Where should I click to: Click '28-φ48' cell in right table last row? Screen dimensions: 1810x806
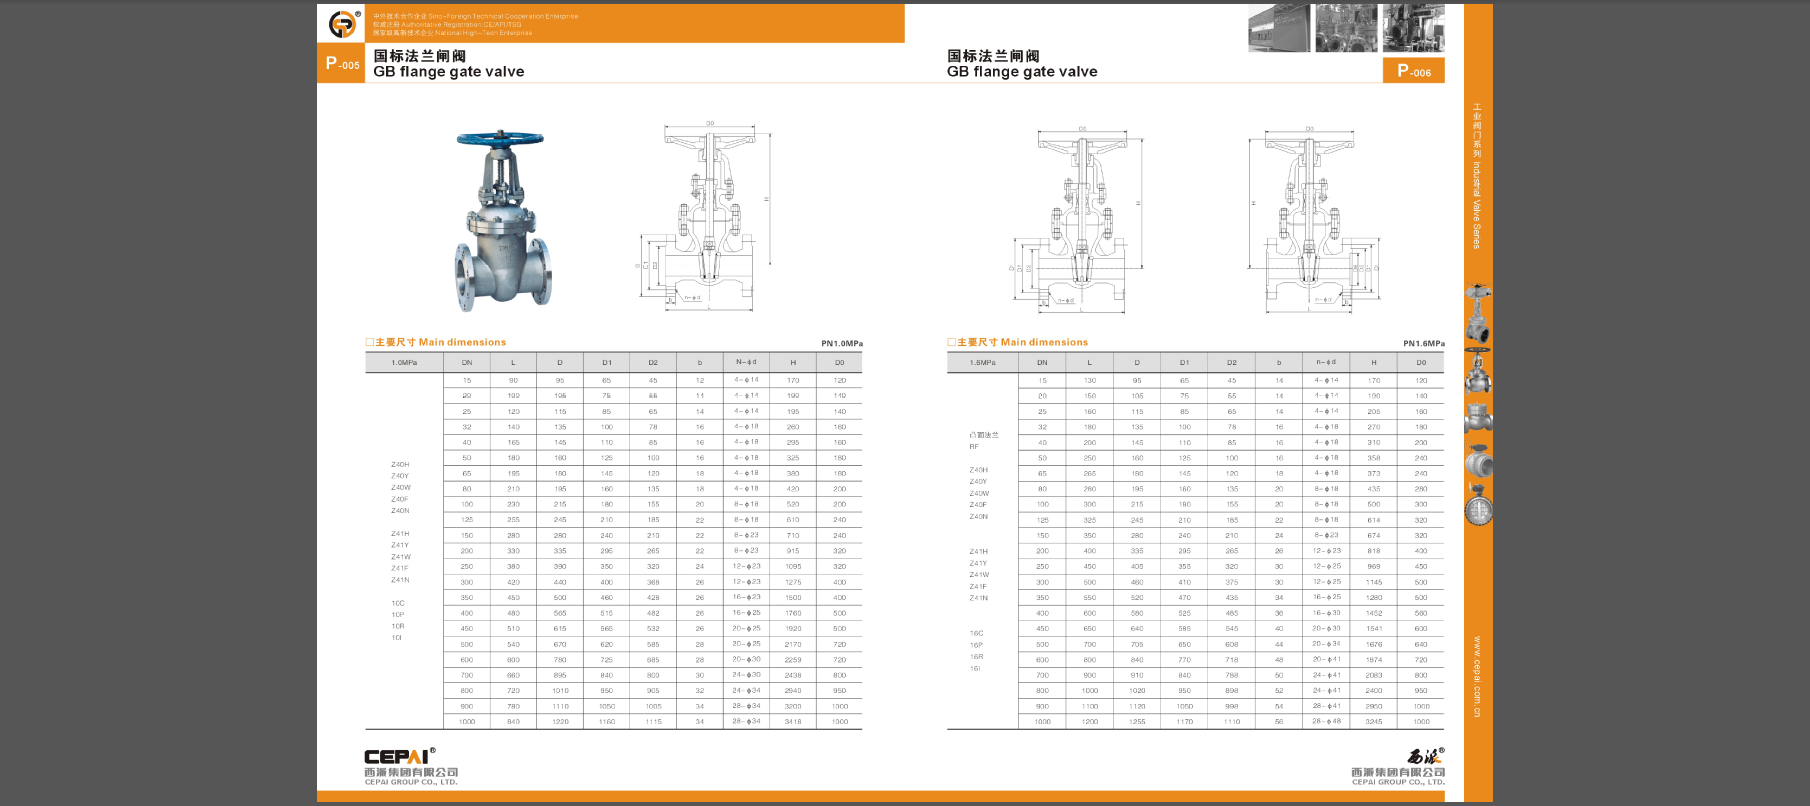1327,722
